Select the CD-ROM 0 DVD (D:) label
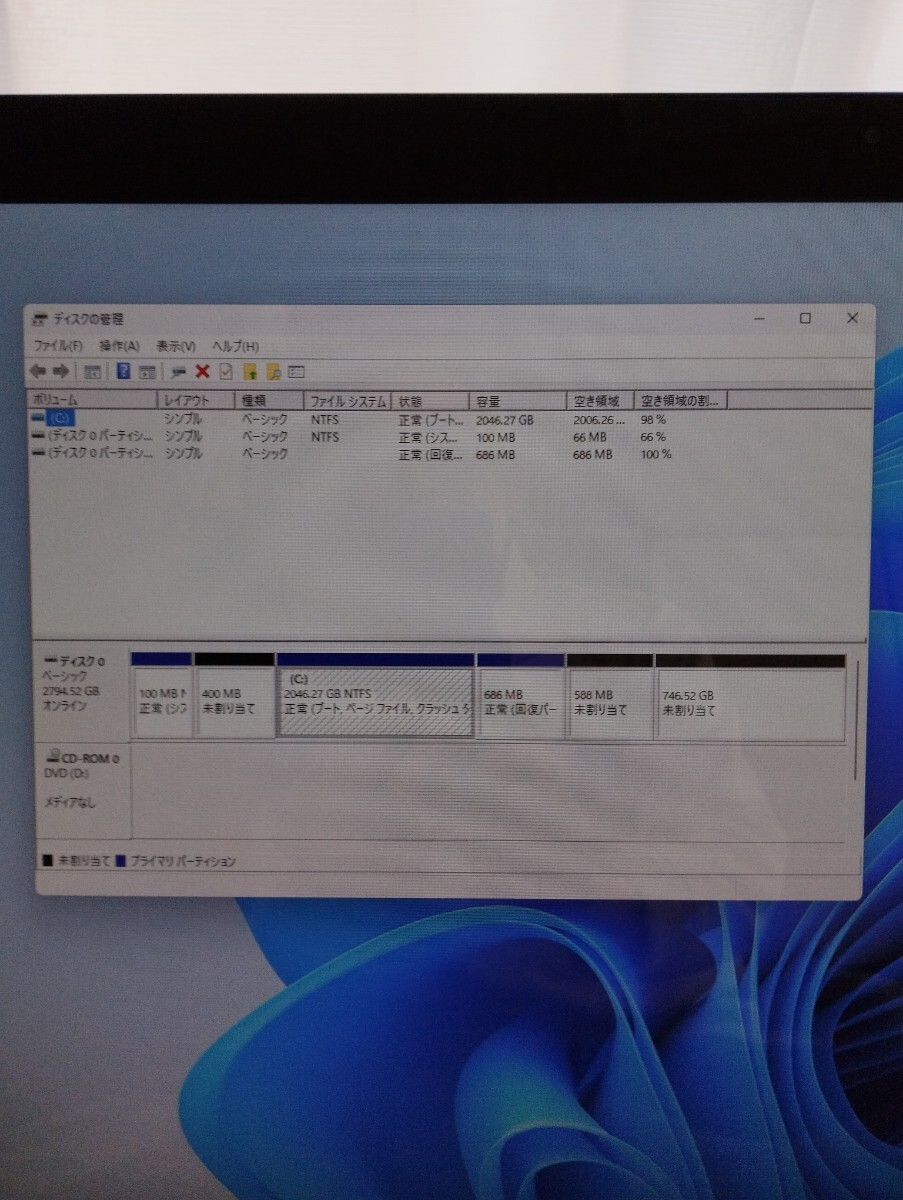This screenshot has height=1200, width=903. pyautogui.click(x=82, y=791)
